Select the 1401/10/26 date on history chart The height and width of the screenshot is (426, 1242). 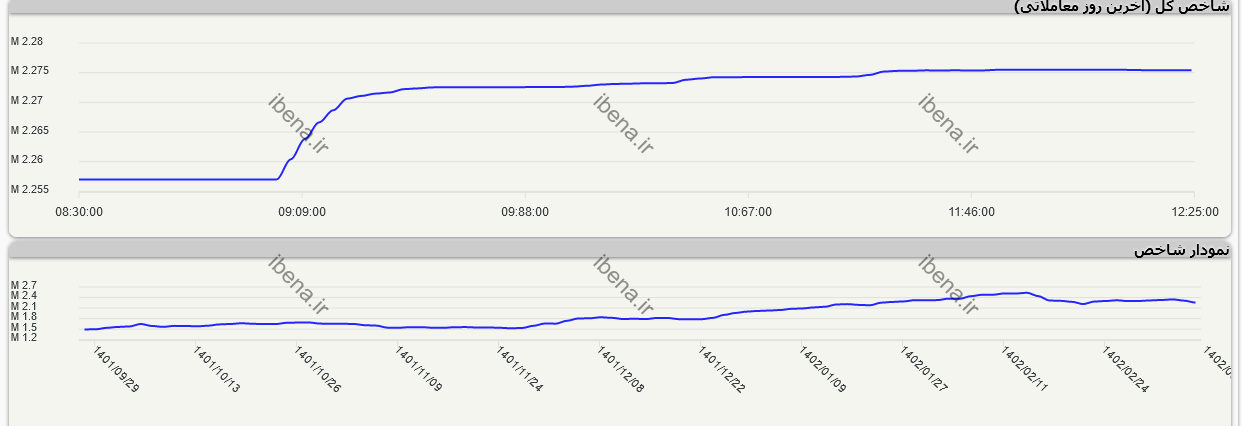[x=317, y=369]
